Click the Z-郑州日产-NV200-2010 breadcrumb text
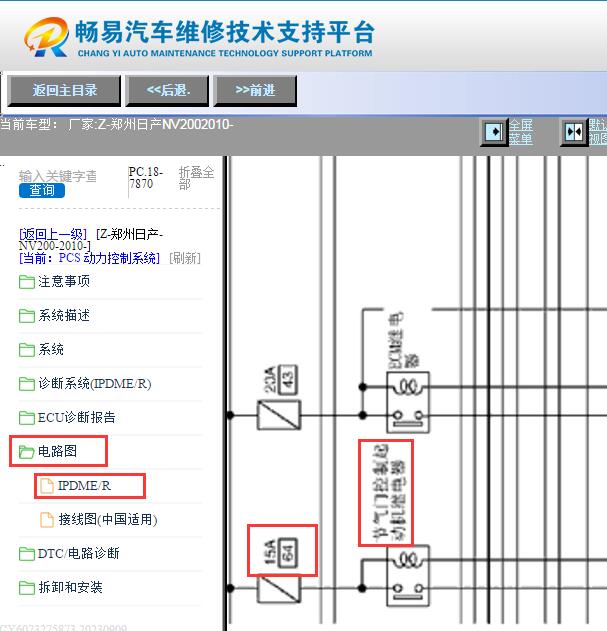 coord(91,240)
